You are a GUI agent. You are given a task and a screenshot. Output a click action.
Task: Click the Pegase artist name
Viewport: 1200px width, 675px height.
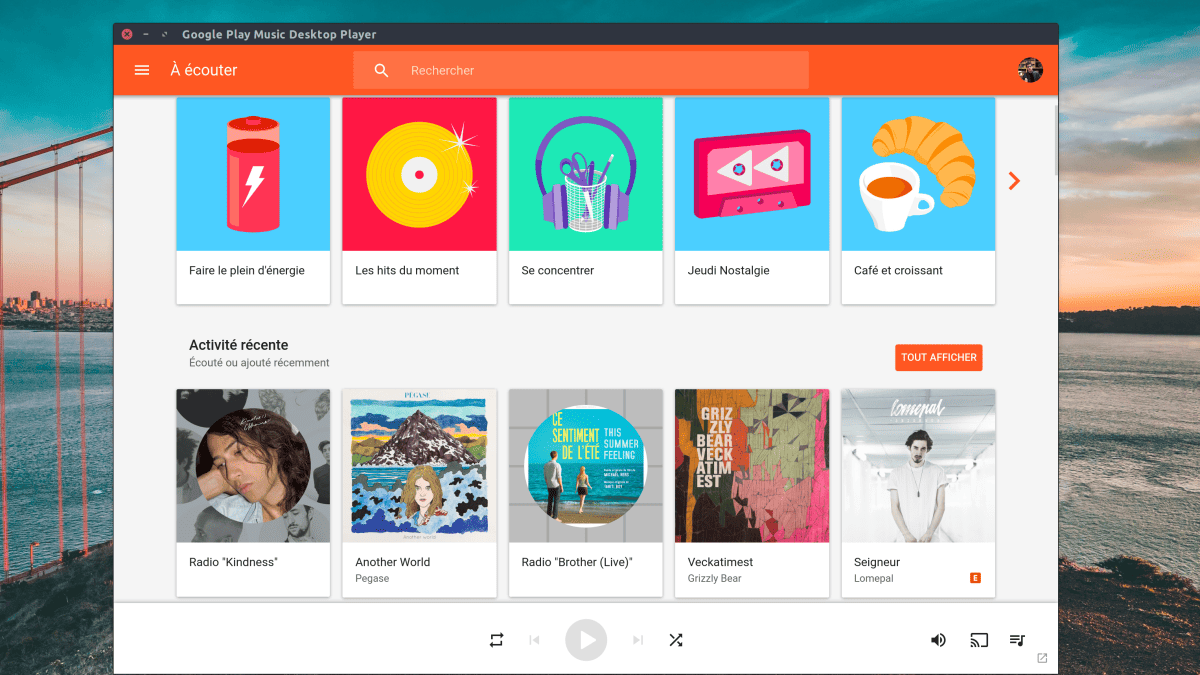pyautogui.click(x=372, y=579)
